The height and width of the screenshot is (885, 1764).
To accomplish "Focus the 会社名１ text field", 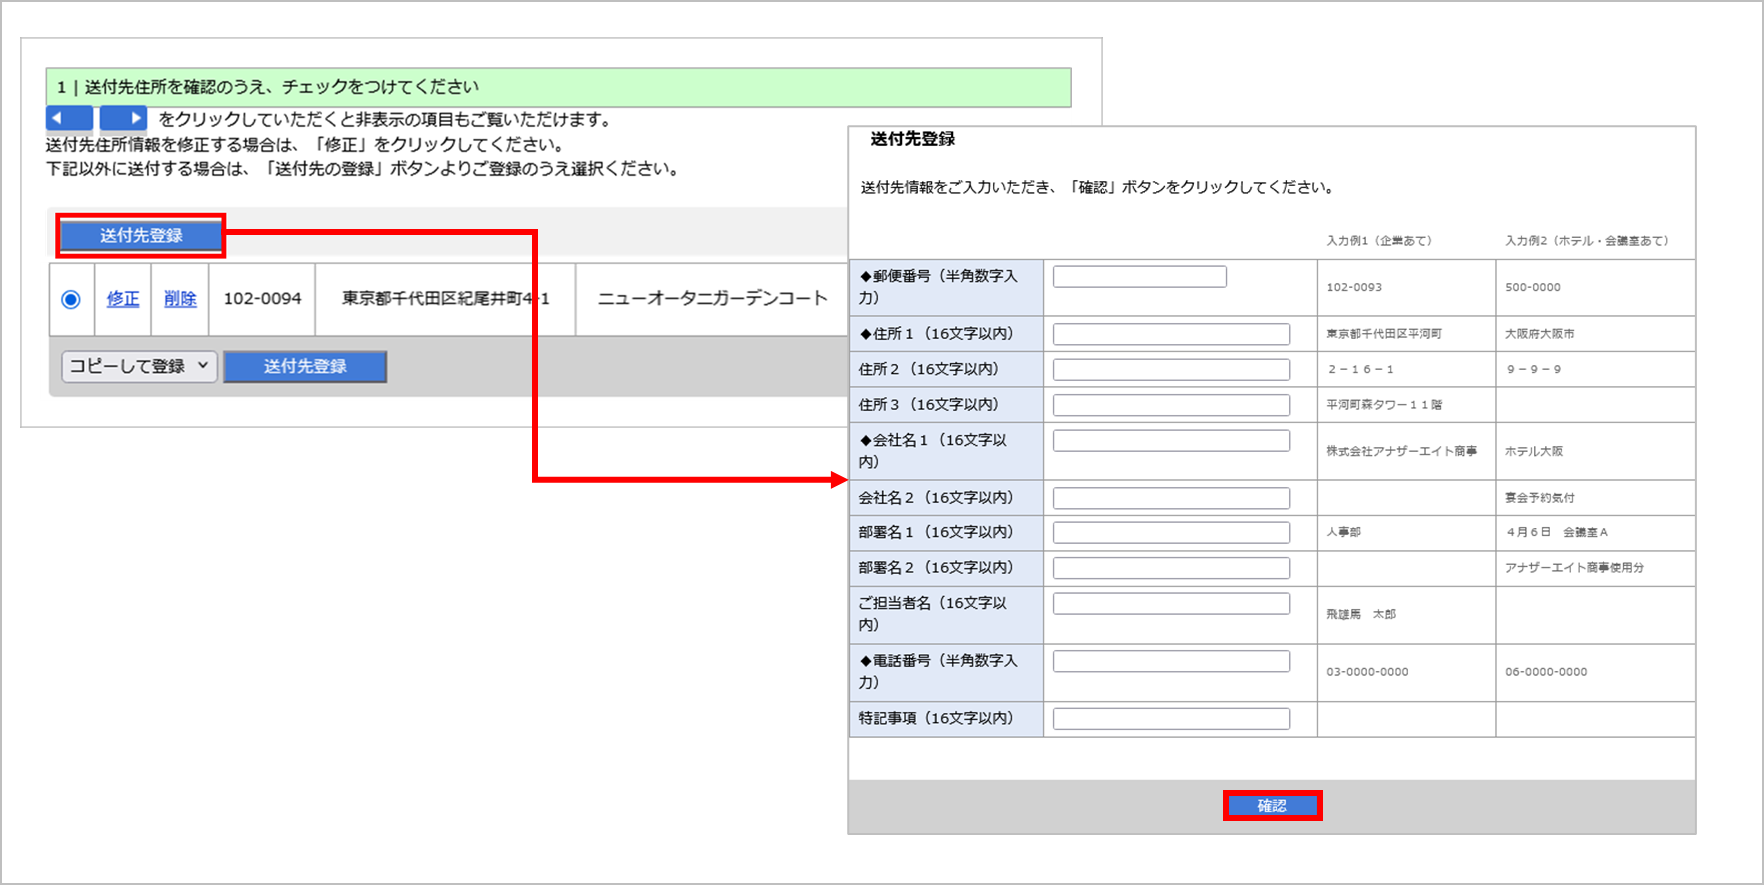I will pyautogui.click(x=1171, y=441).
